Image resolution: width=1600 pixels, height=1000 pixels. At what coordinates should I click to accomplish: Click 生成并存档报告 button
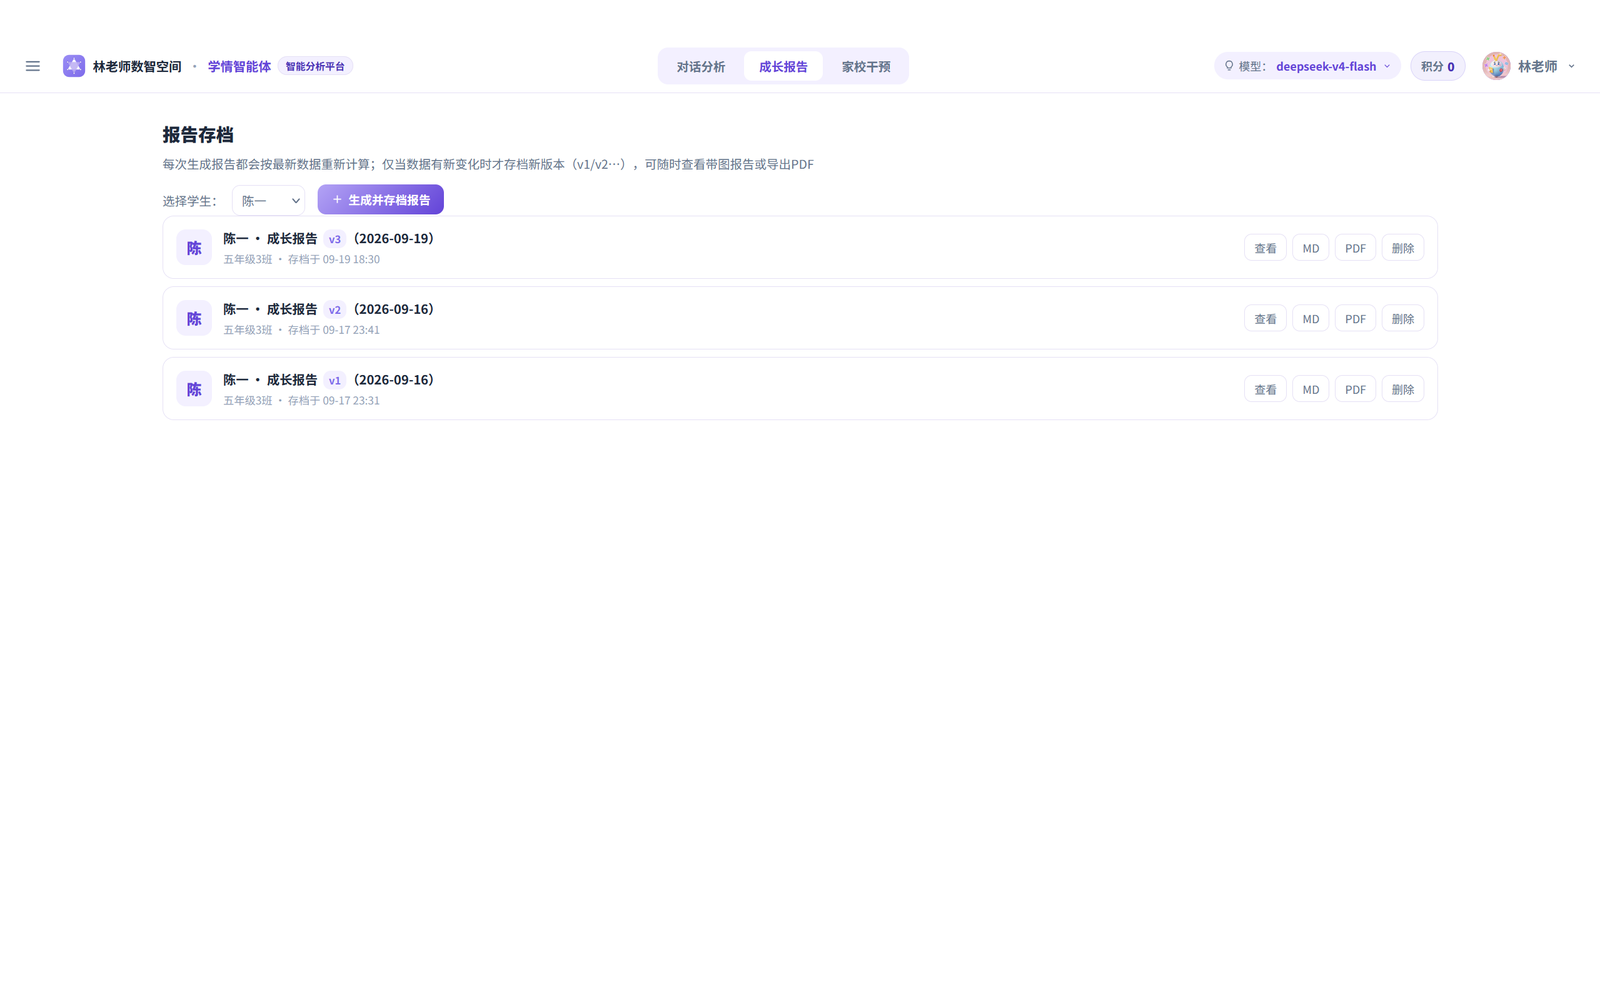coord(381,200)
